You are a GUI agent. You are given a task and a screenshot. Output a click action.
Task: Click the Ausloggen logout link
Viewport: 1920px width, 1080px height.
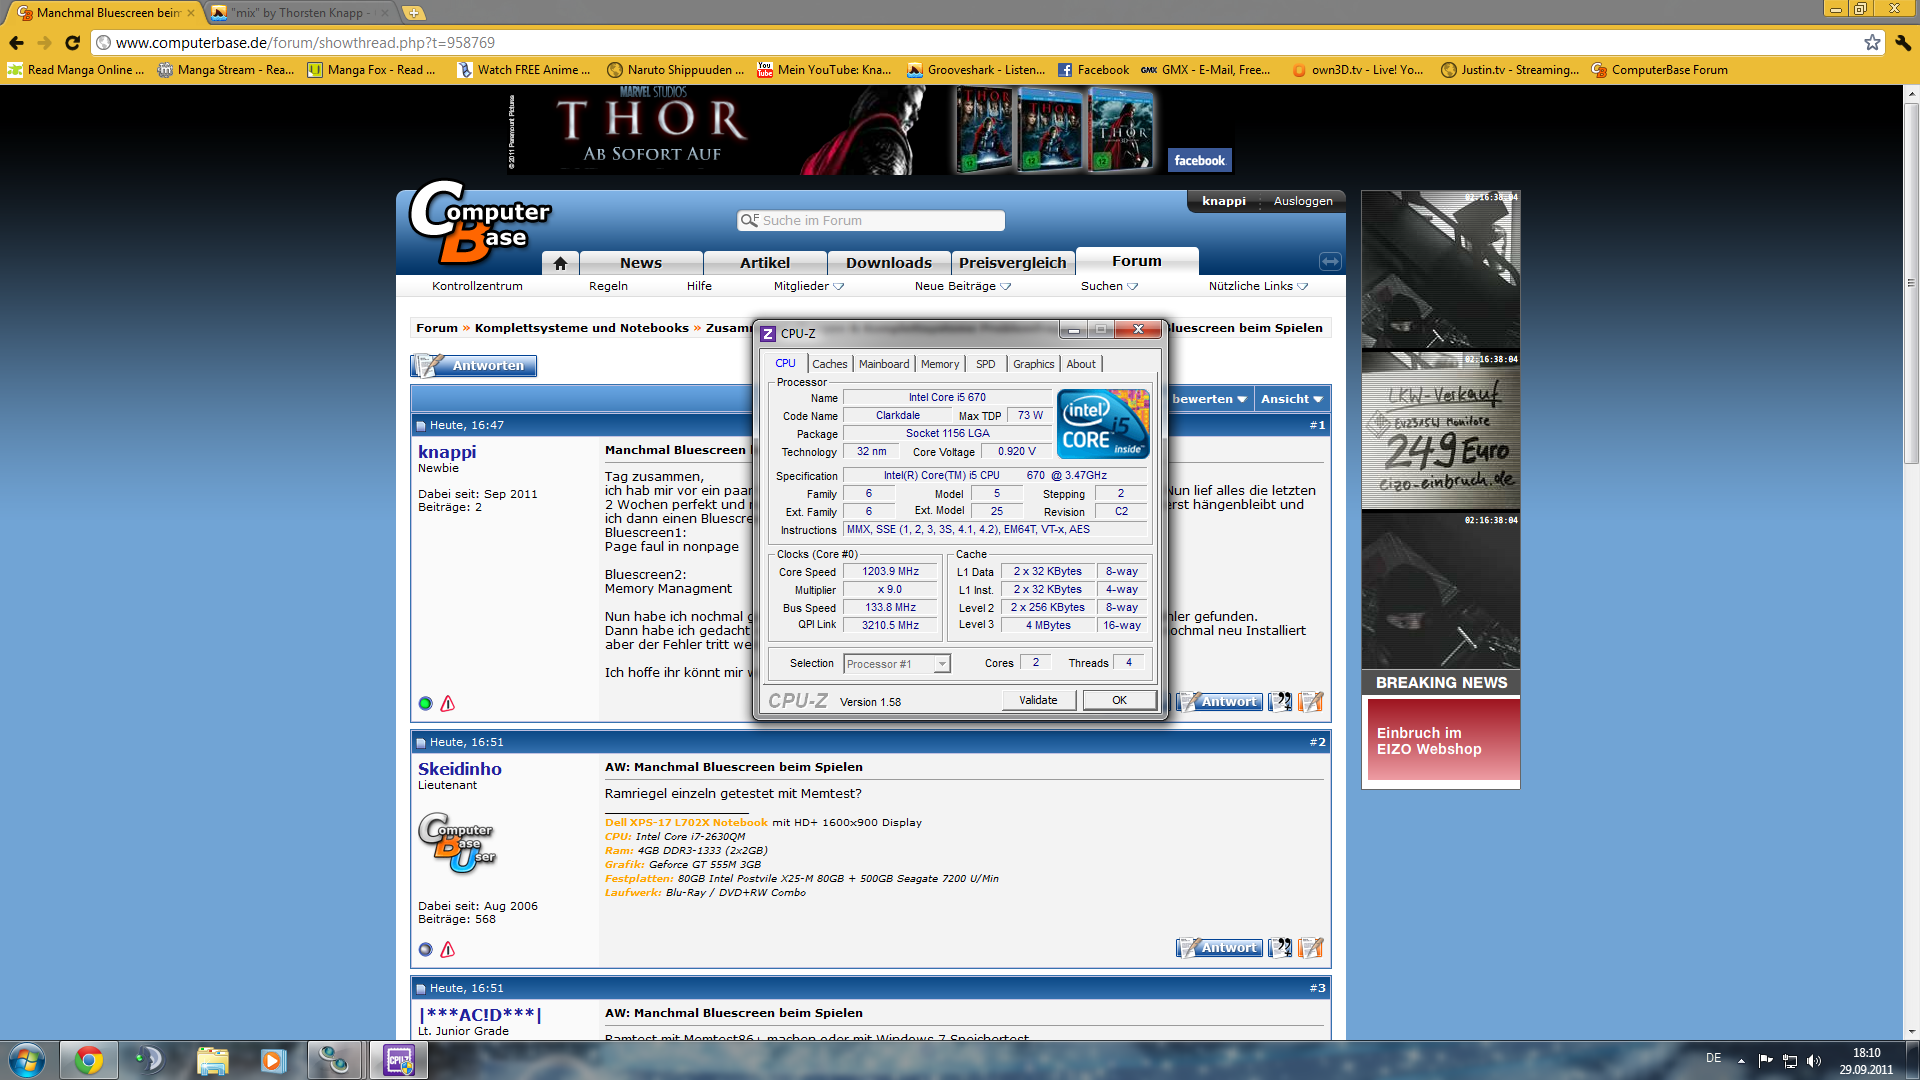pos(1302,201)
